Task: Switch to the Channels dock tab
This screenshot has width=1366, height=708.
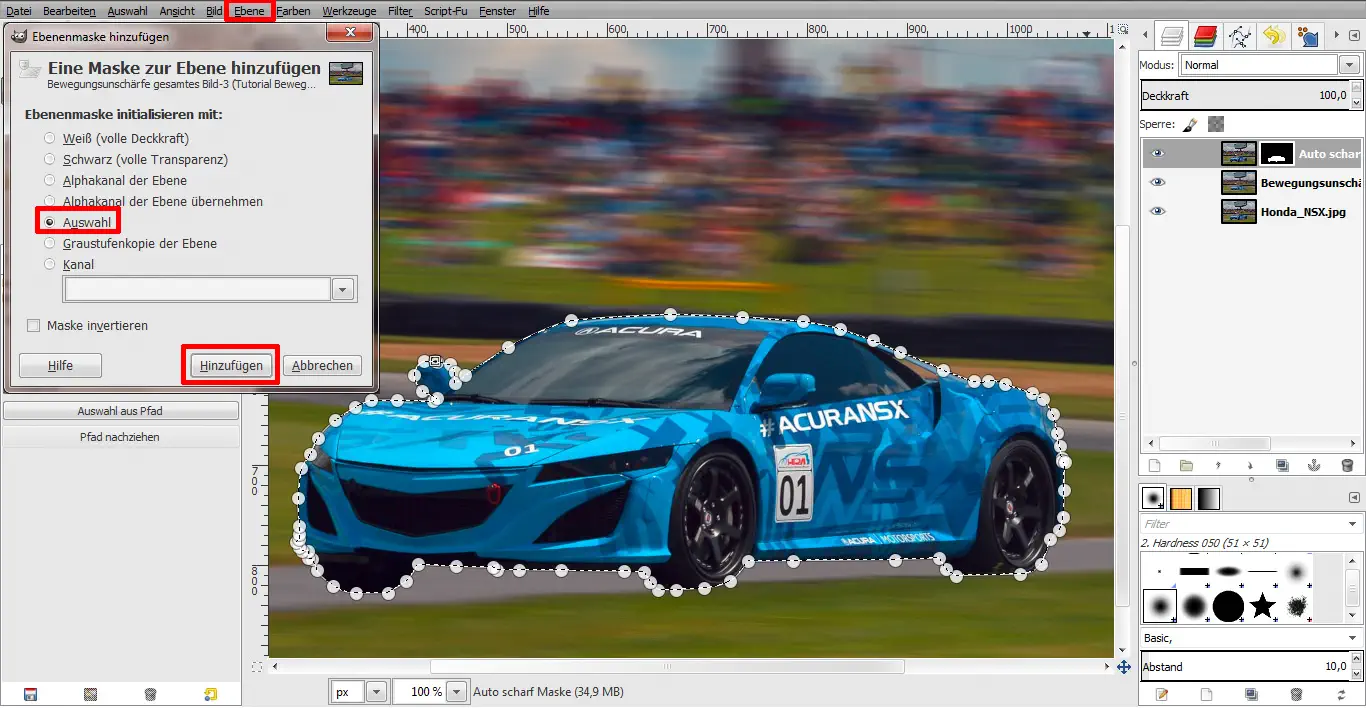Action: click(1205, 37)
